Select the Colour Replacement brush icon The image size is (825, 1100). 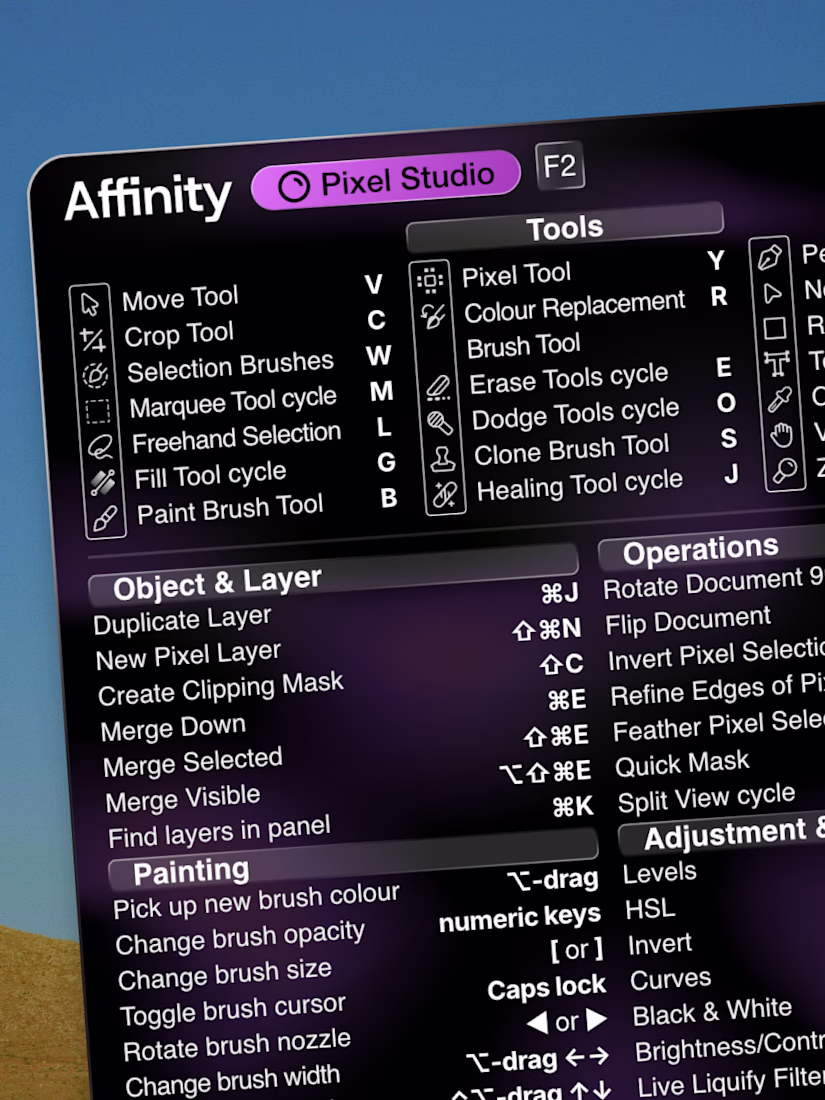(x=433, y=316)
